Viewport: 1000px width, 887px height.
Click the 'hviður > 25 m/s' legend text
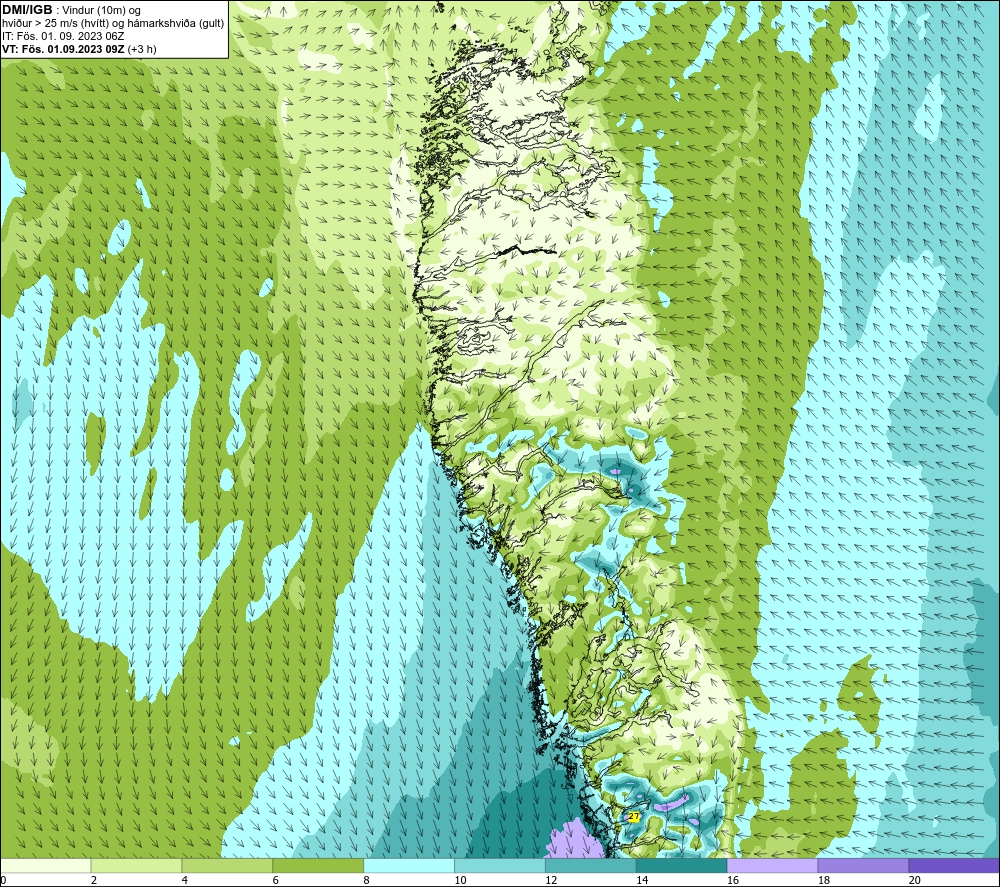point(39,24)
